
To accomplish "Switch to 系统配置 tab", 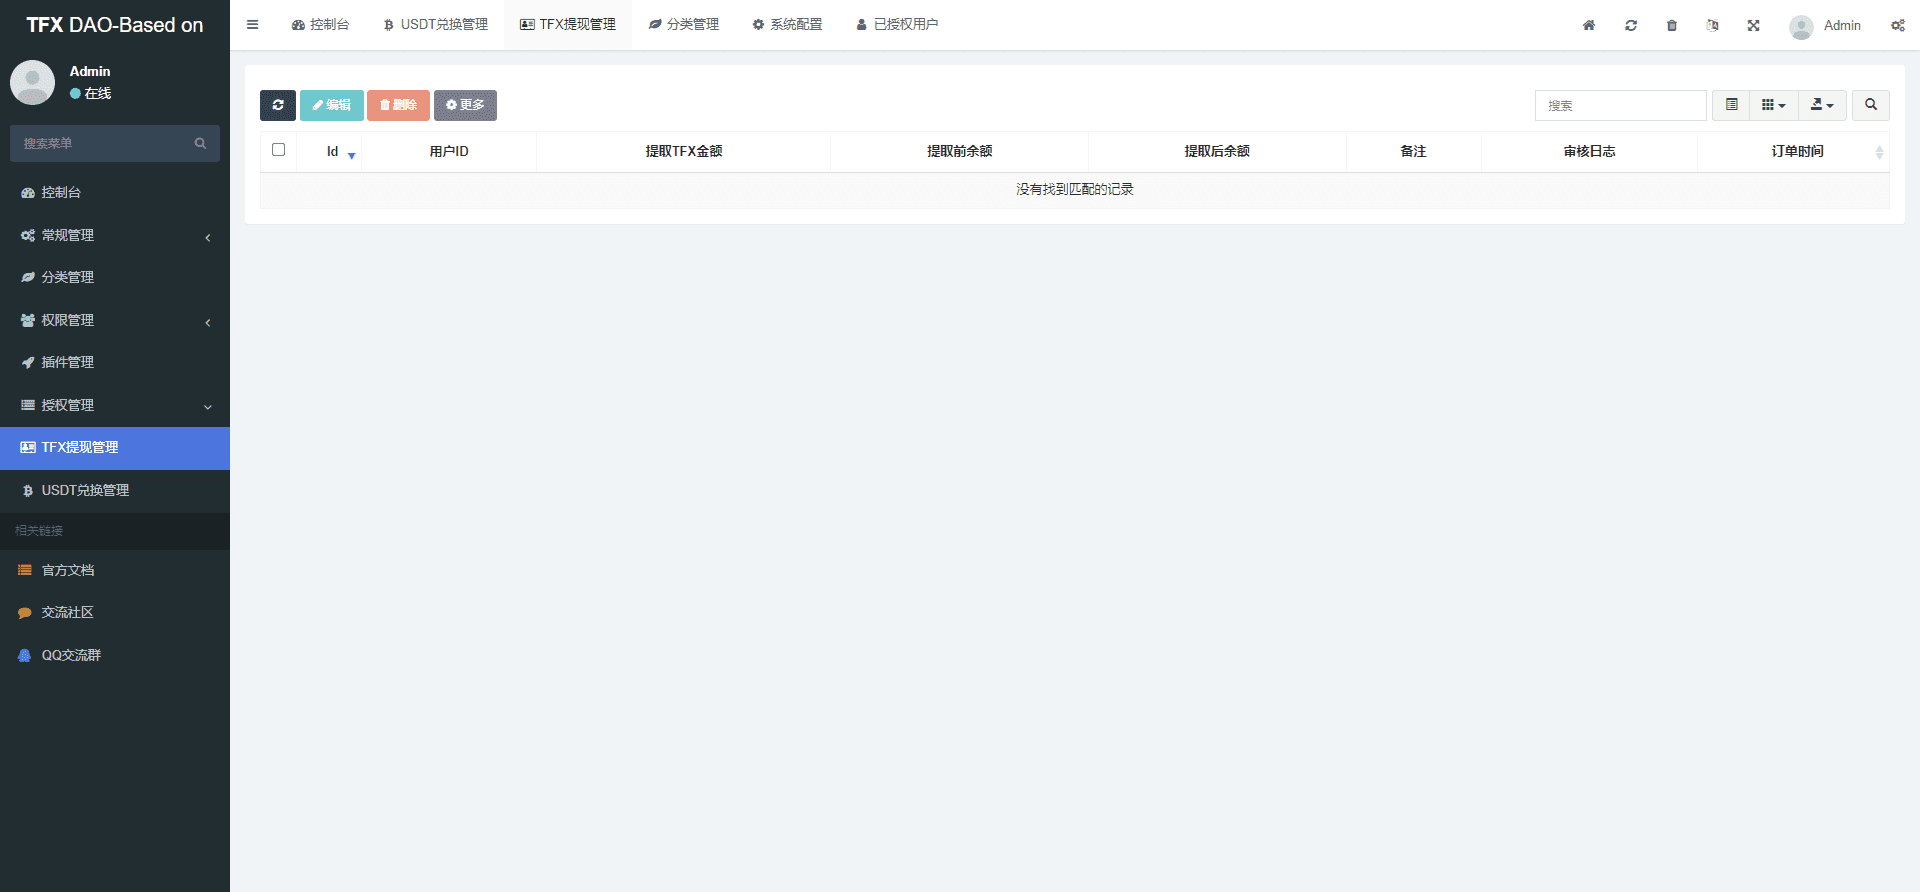I will tap(787, 25).
